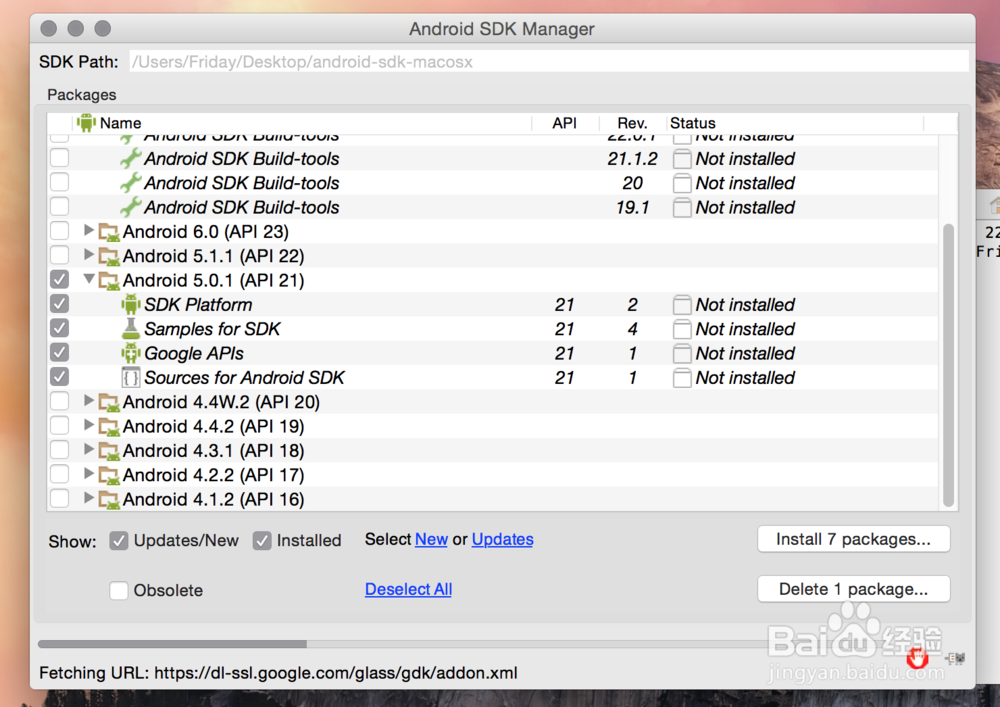Click the Android 5.1.1 (API 22) folder icon

point(109,256)
